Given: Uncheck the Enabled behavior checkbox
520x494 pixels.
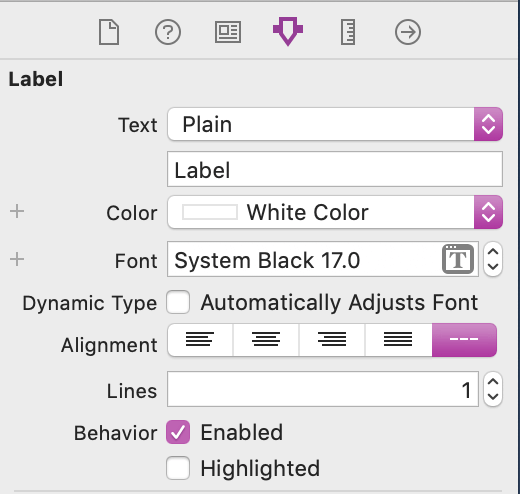Looking at the screenshot, I should click(x=178, y=432).
